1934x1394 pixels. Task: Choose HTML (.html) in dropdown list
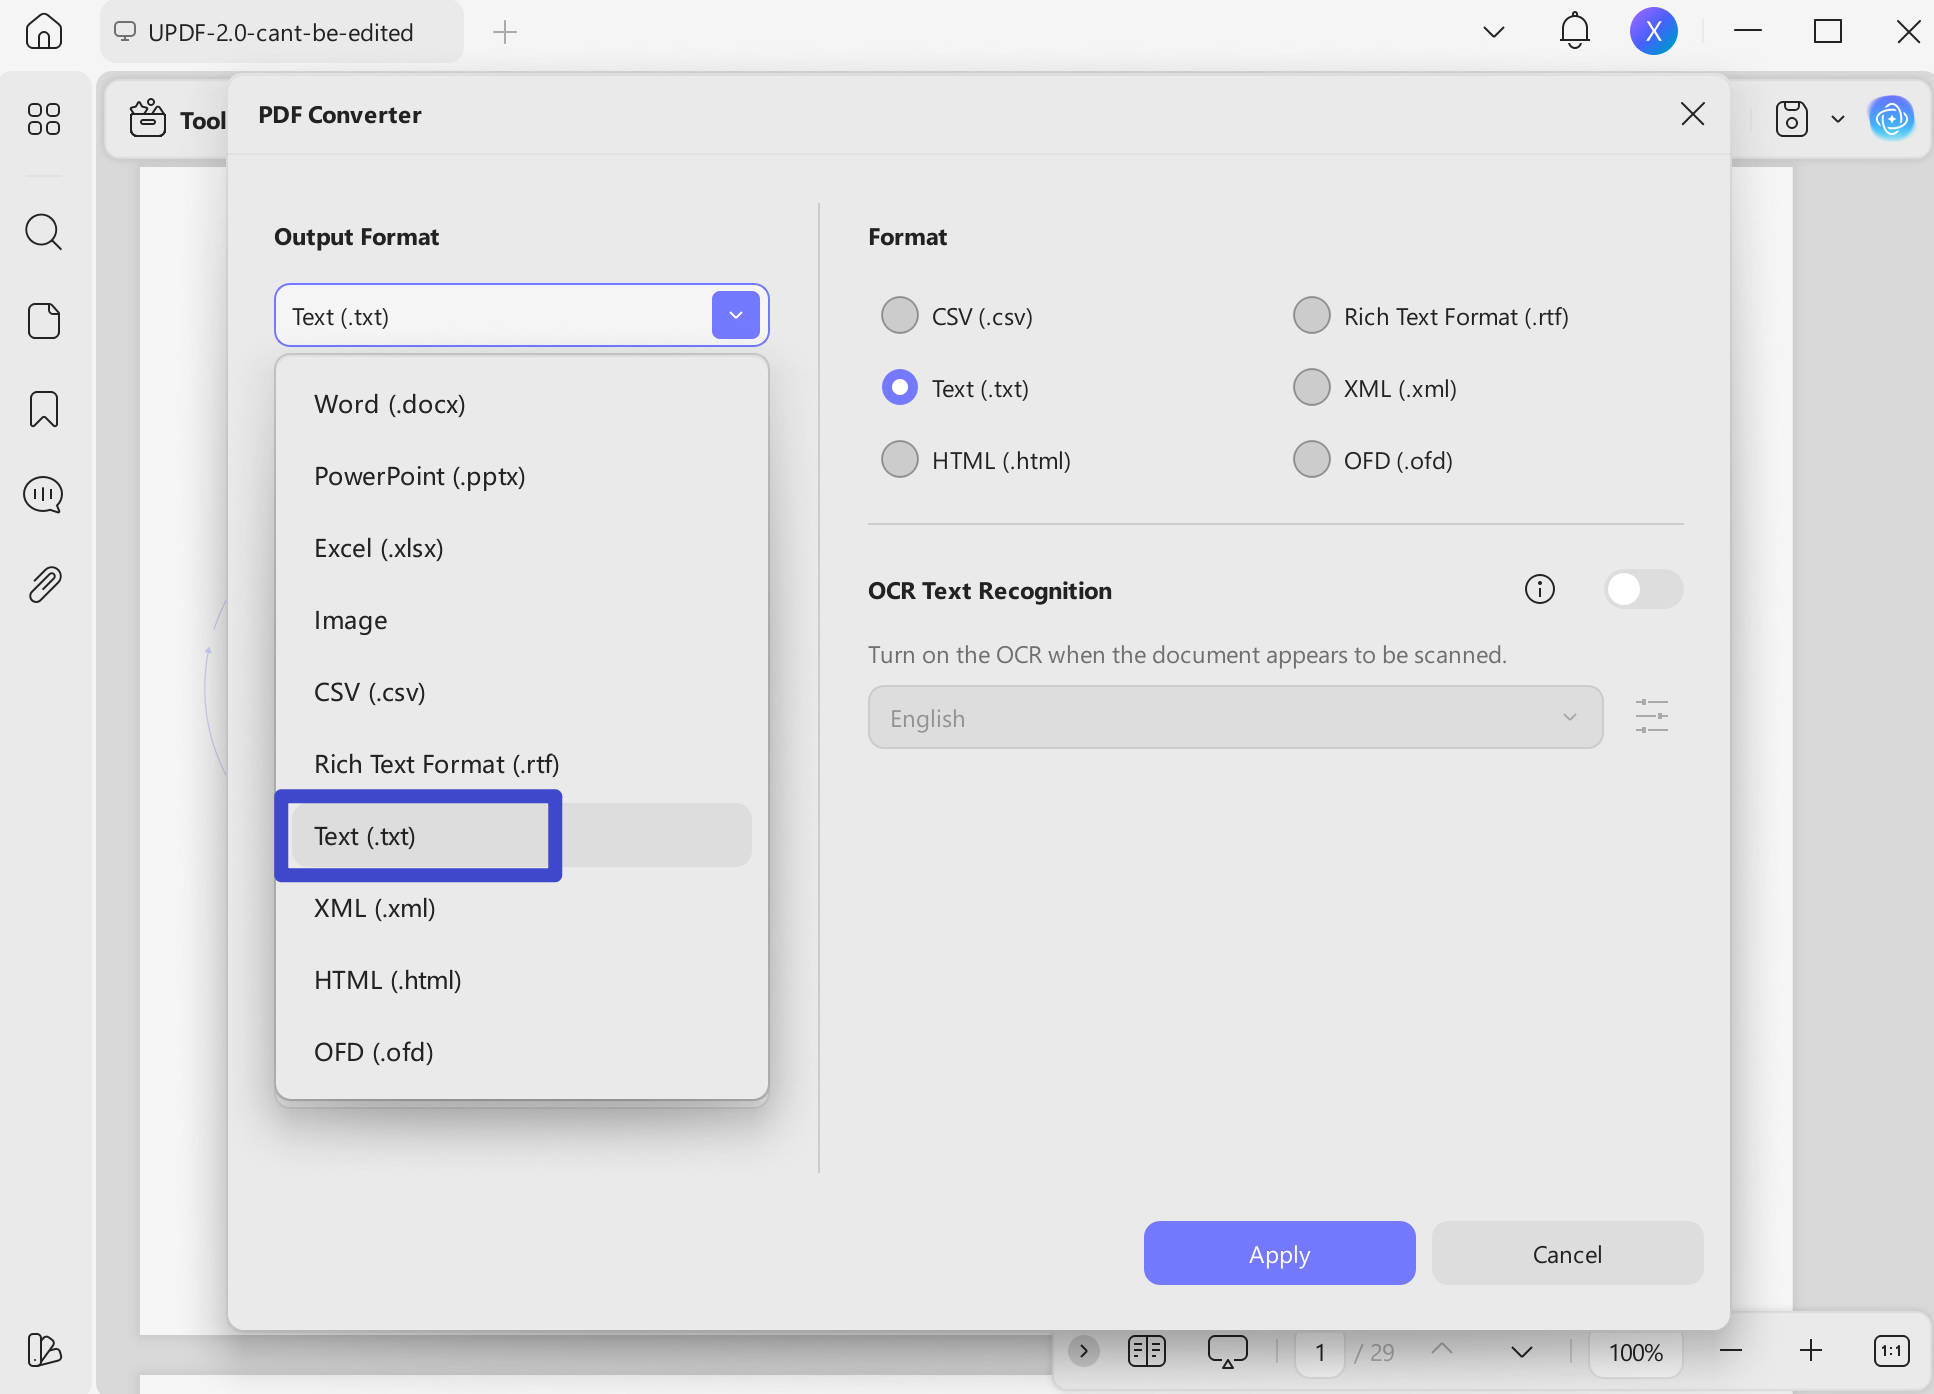521,980
